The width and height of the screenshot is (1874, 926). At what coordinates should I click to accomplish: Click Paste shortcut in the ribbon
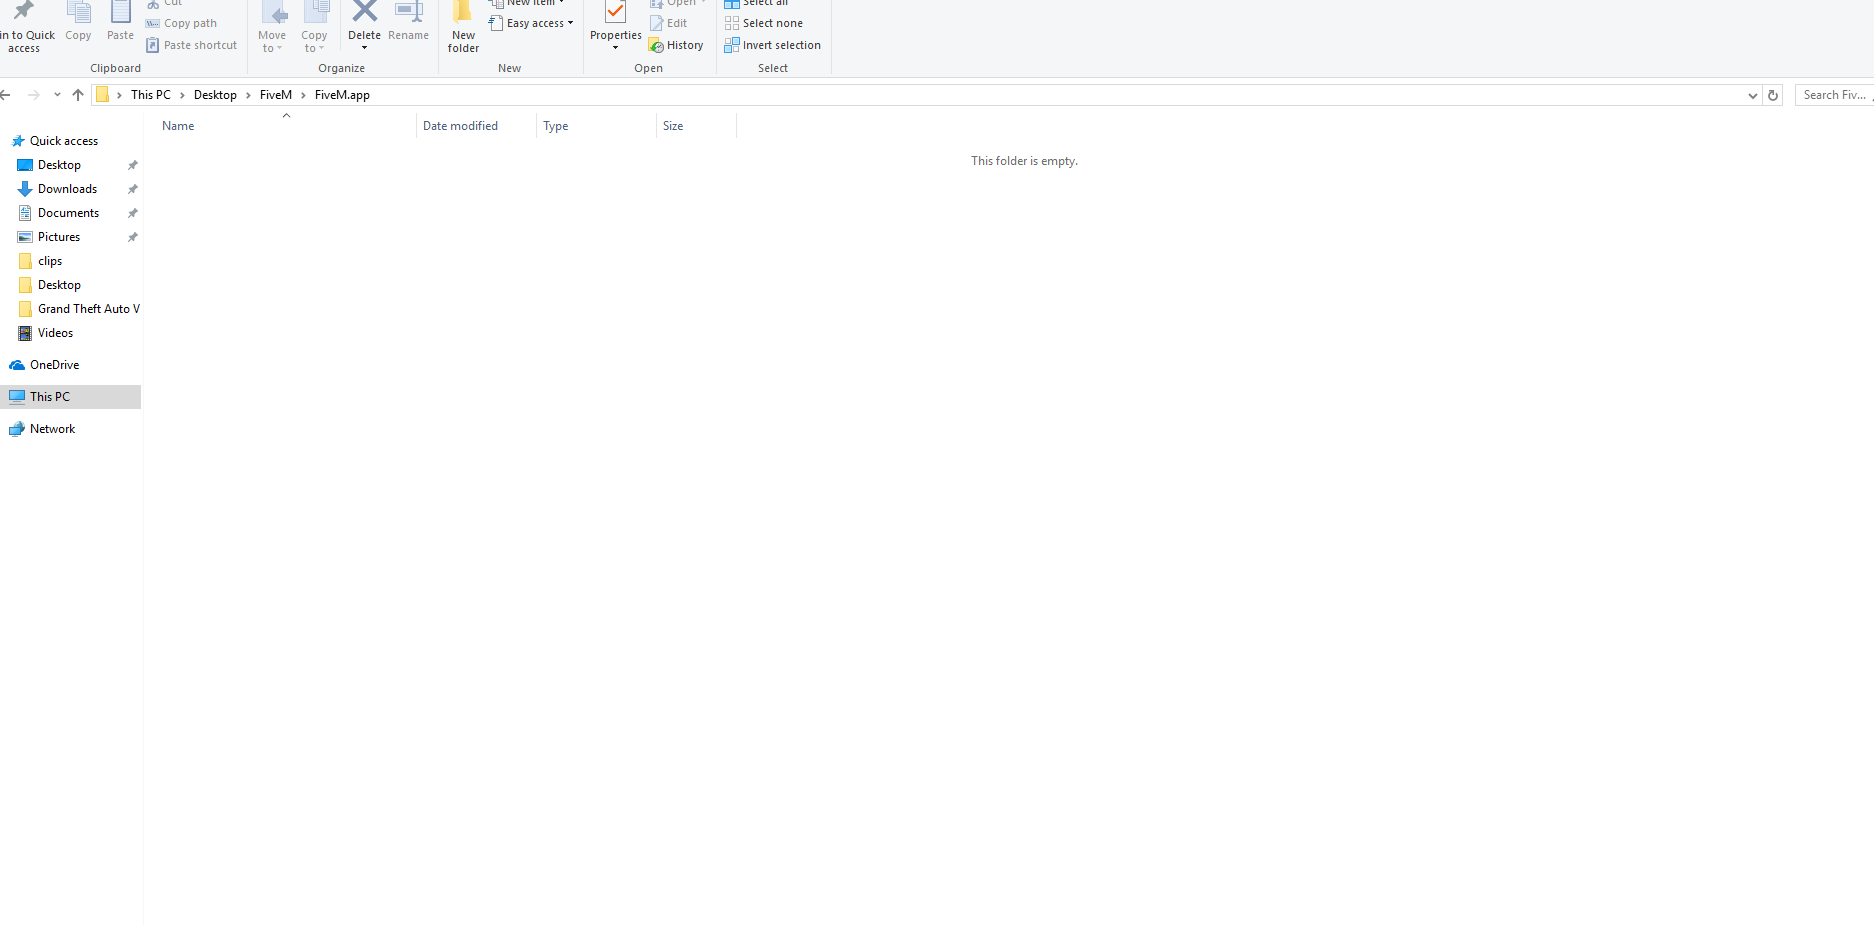click(192, 45)
